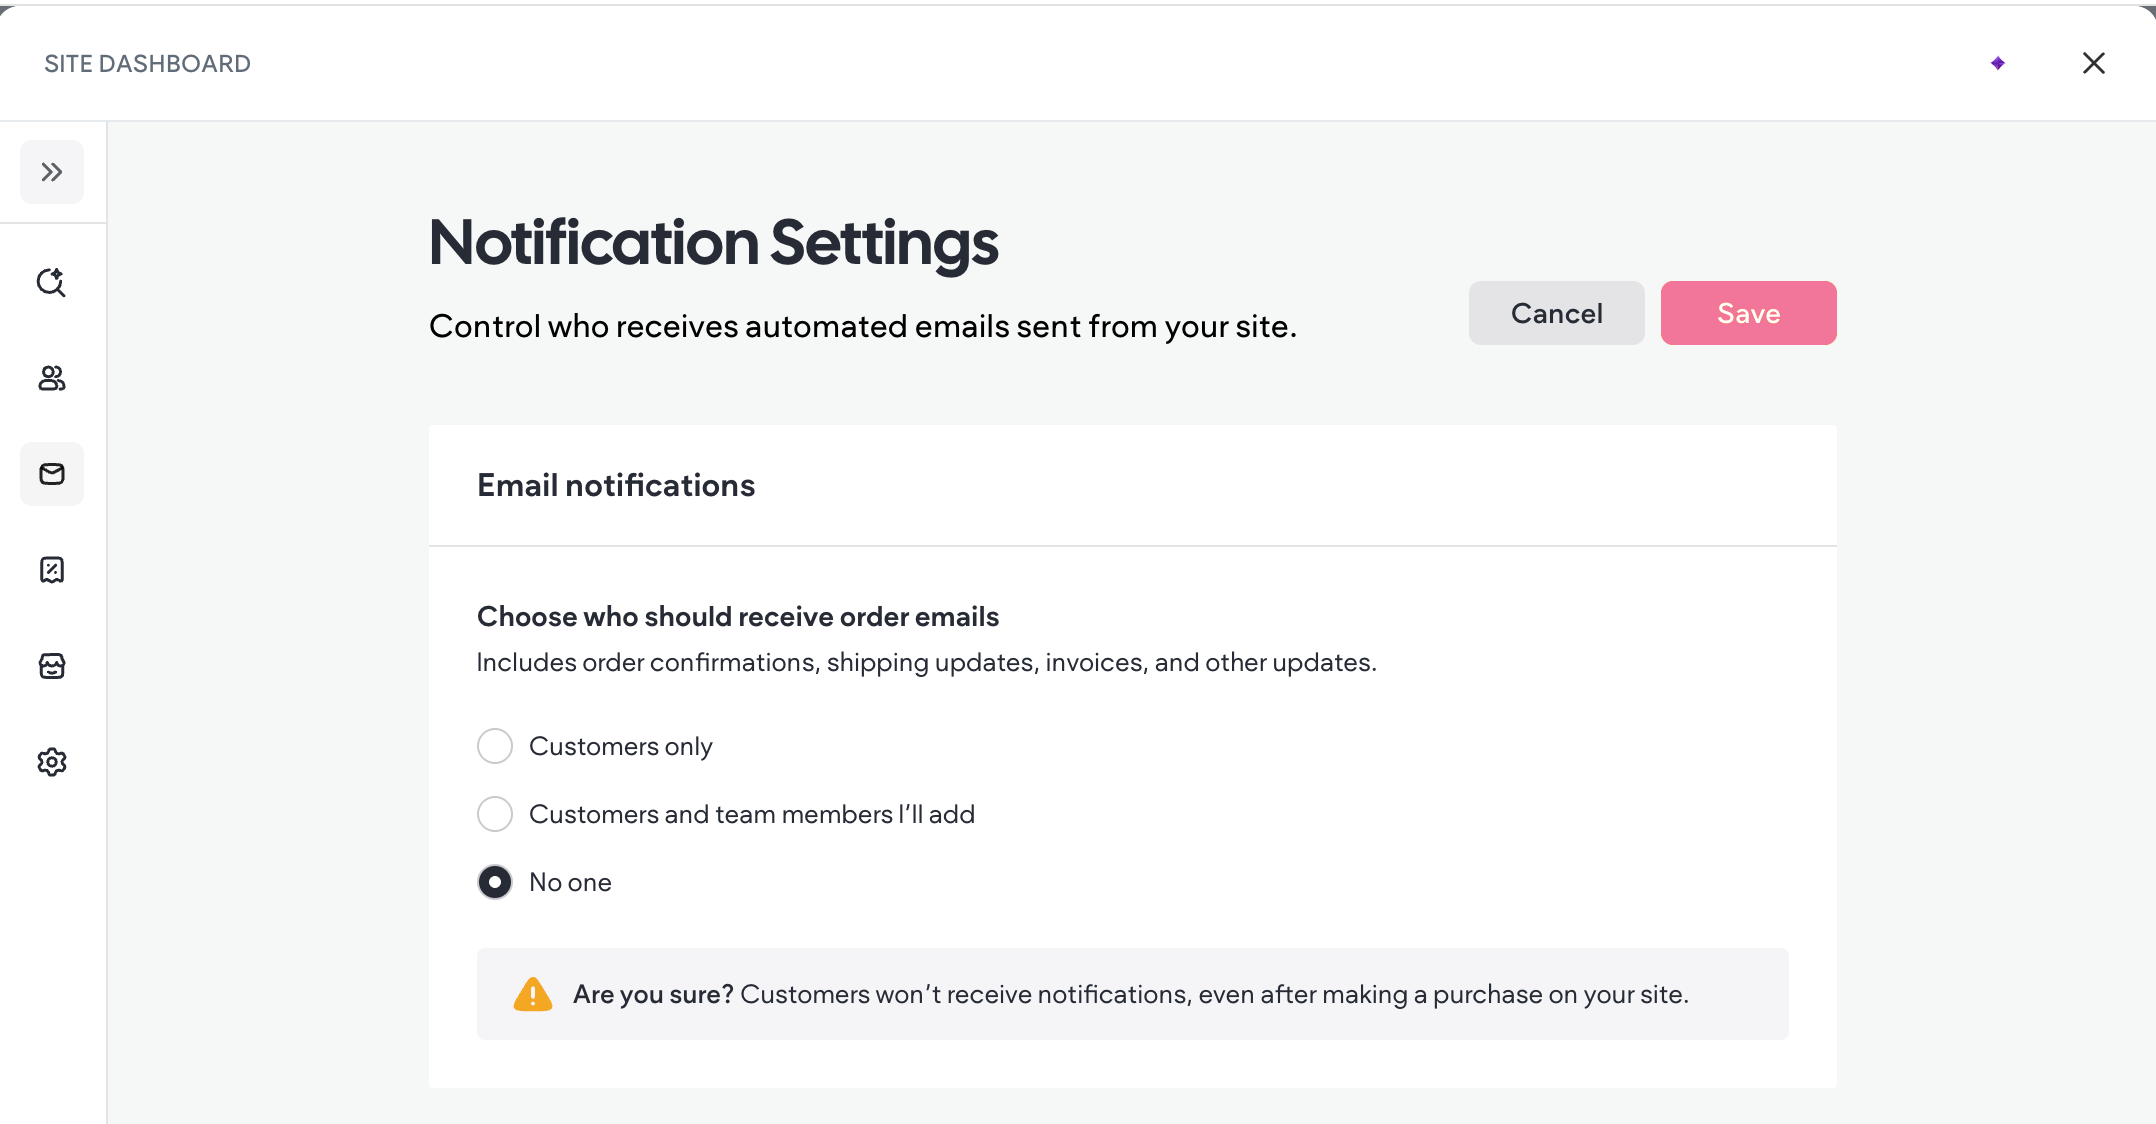Open the people/customers sidebar icon

point(52,378)
